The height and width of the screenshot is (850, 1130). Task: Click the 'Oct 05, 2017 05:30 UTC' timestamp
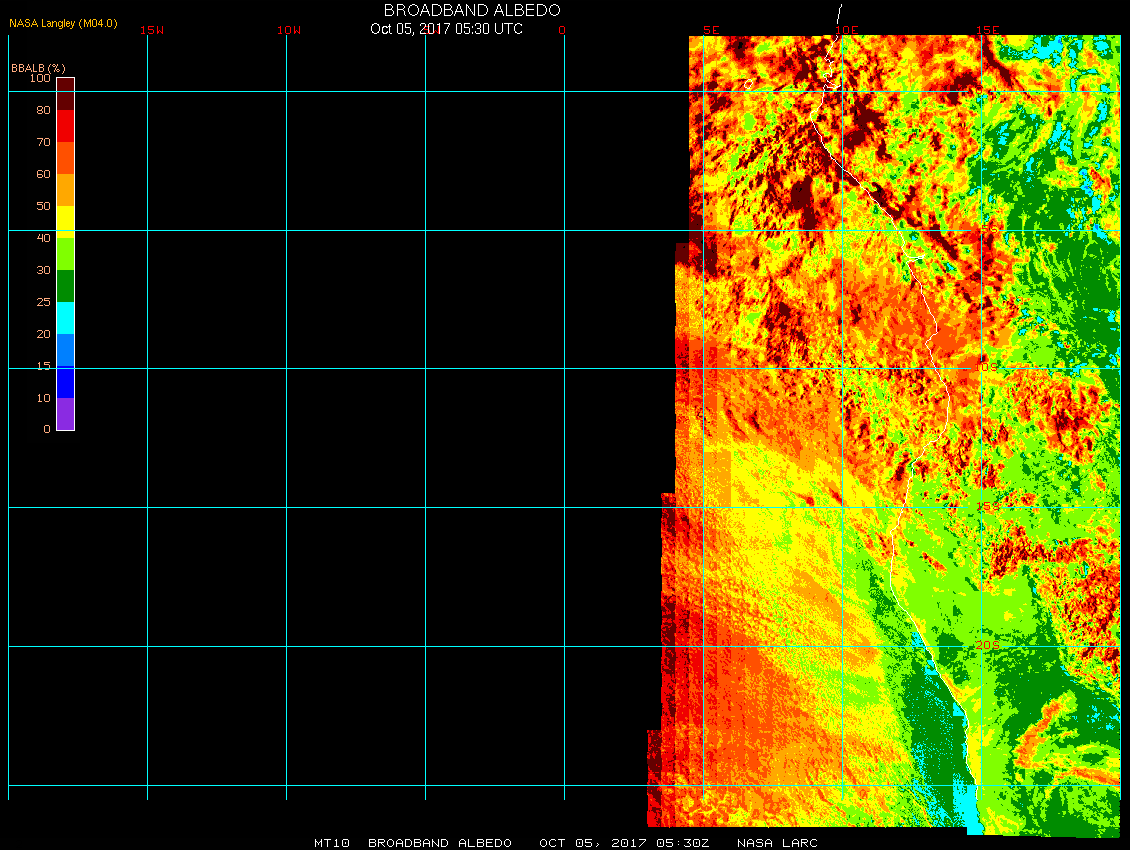click(446, 29)
